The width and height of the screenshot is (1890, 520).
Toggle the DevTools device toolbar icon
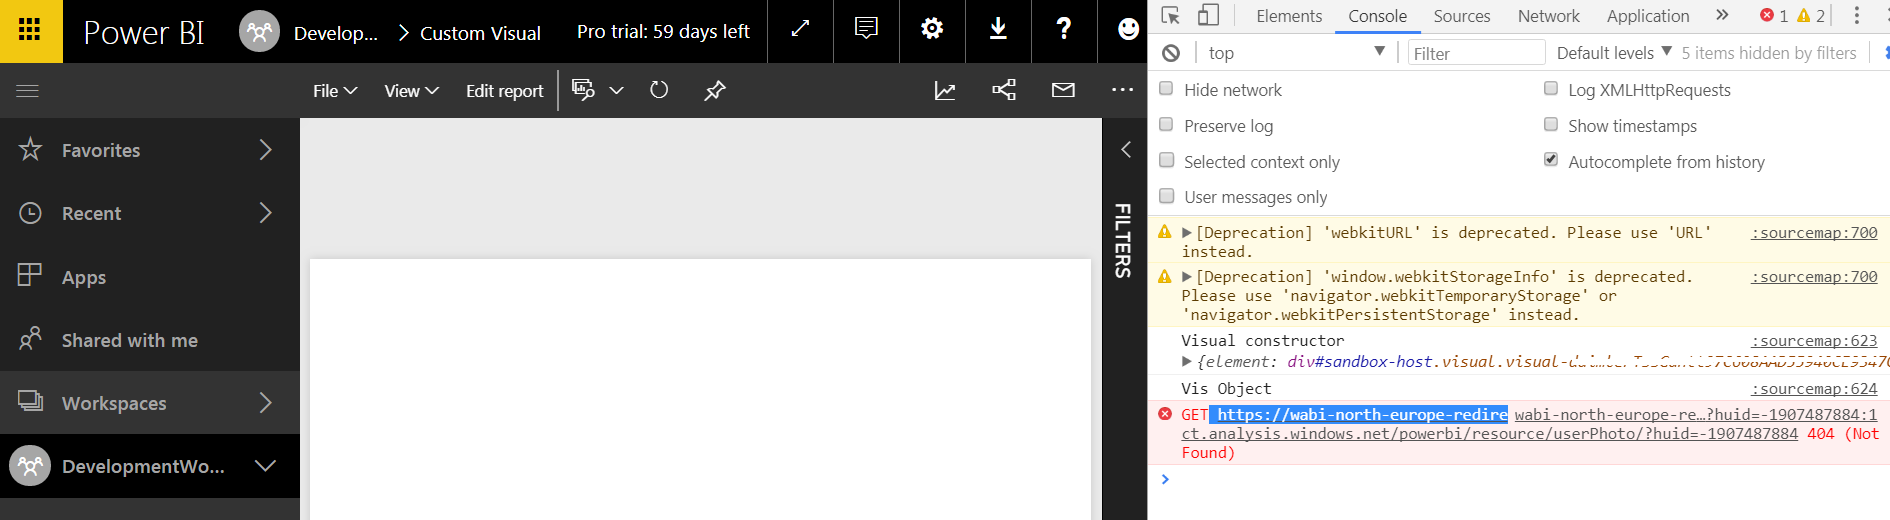click(x=1208, y=16)
